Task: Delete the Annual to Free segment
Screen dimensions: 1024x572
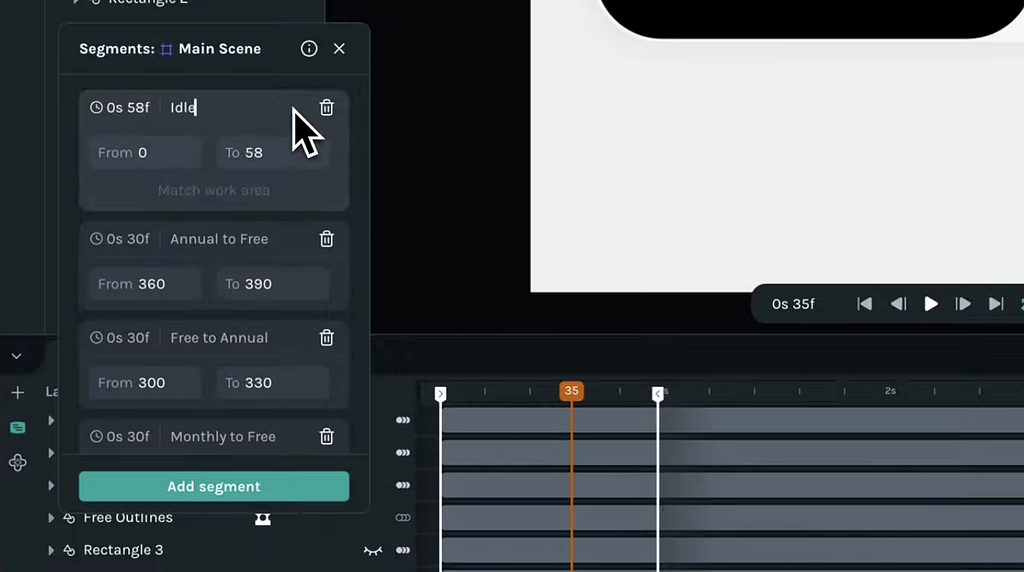Action: click(326, 239)
